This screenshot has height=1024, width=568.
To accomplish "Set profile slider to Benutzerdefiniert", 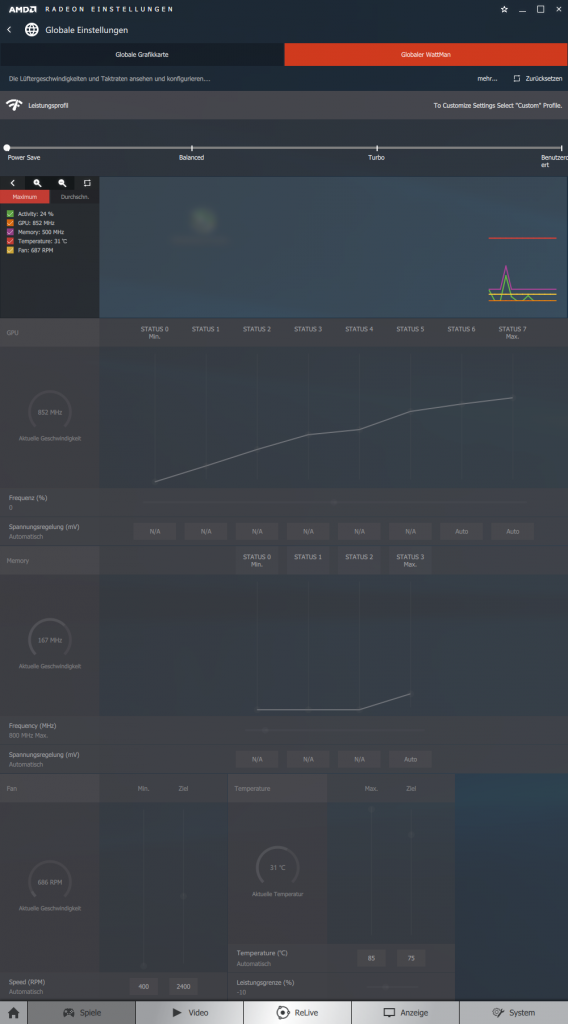I will (561, 148).
